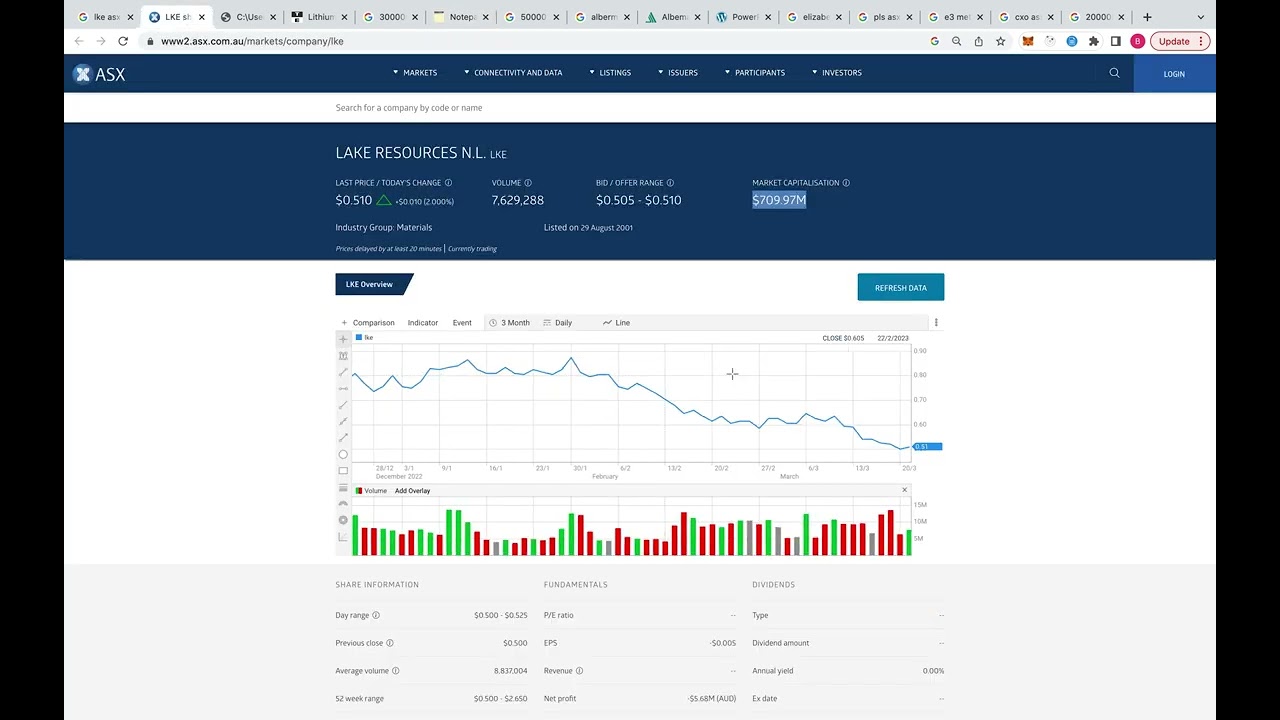Click the browser back arrow

(79, 41)
